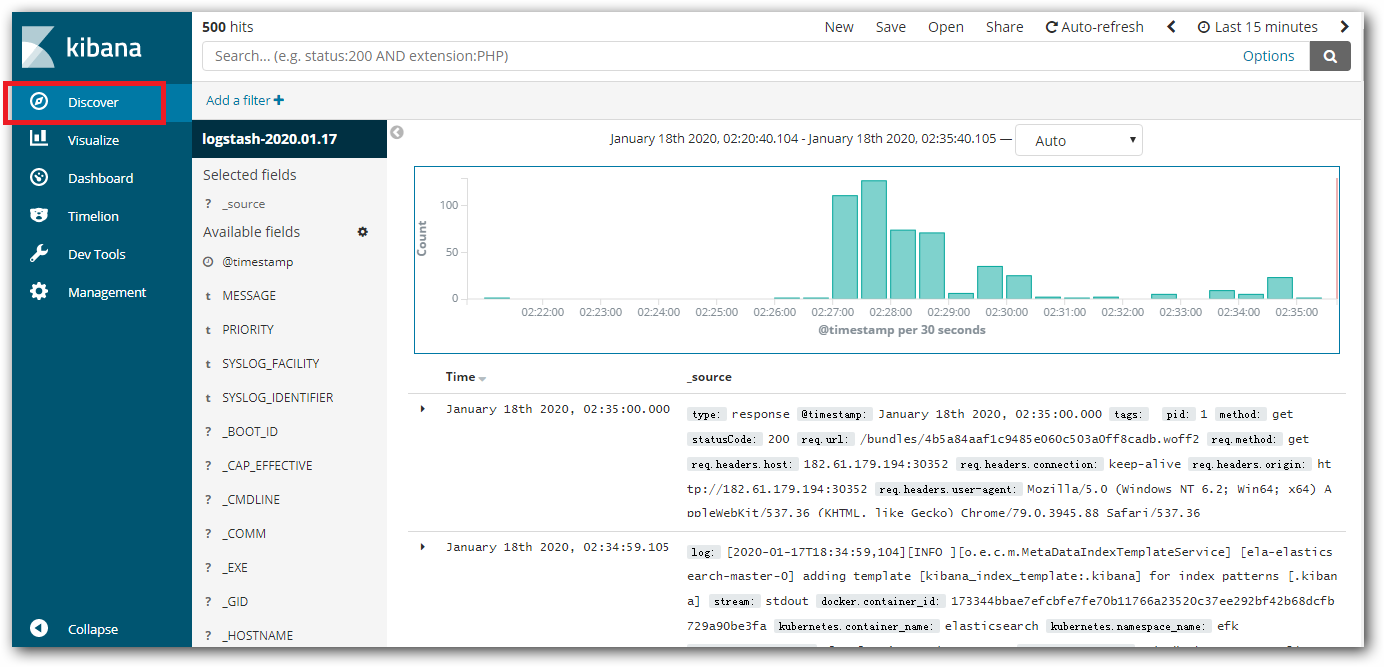Click the histogram bar at 02:28:00
Viewport: 1384px width, 667px height.
903,264
